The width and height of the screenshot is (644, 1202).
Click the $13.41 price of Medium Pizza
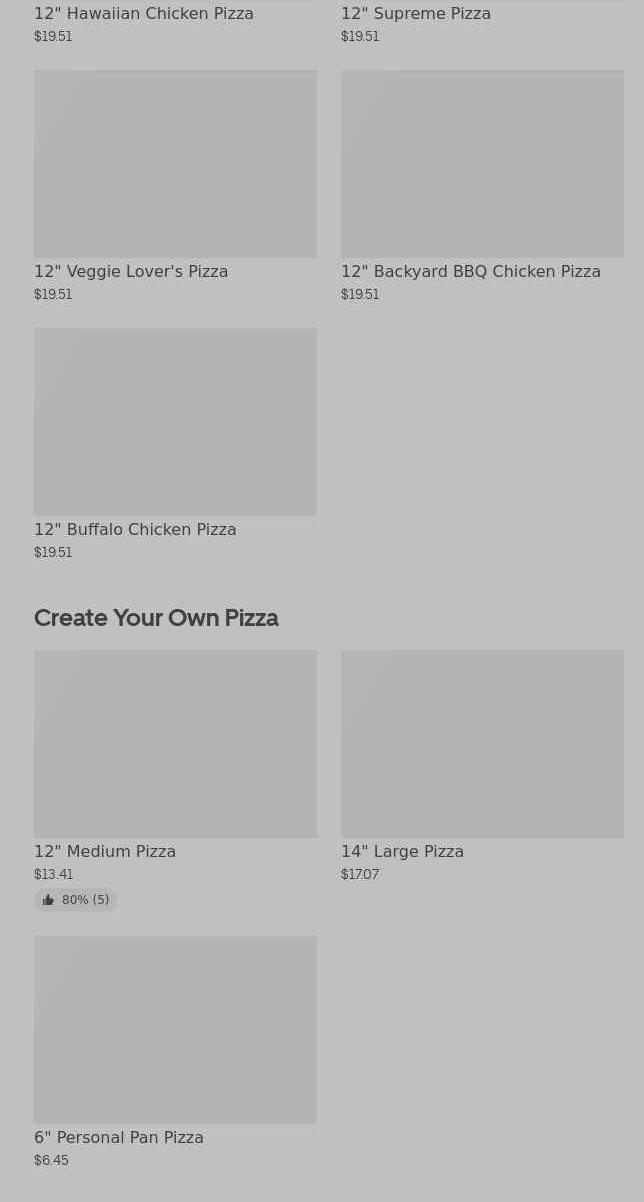[54, 875]
